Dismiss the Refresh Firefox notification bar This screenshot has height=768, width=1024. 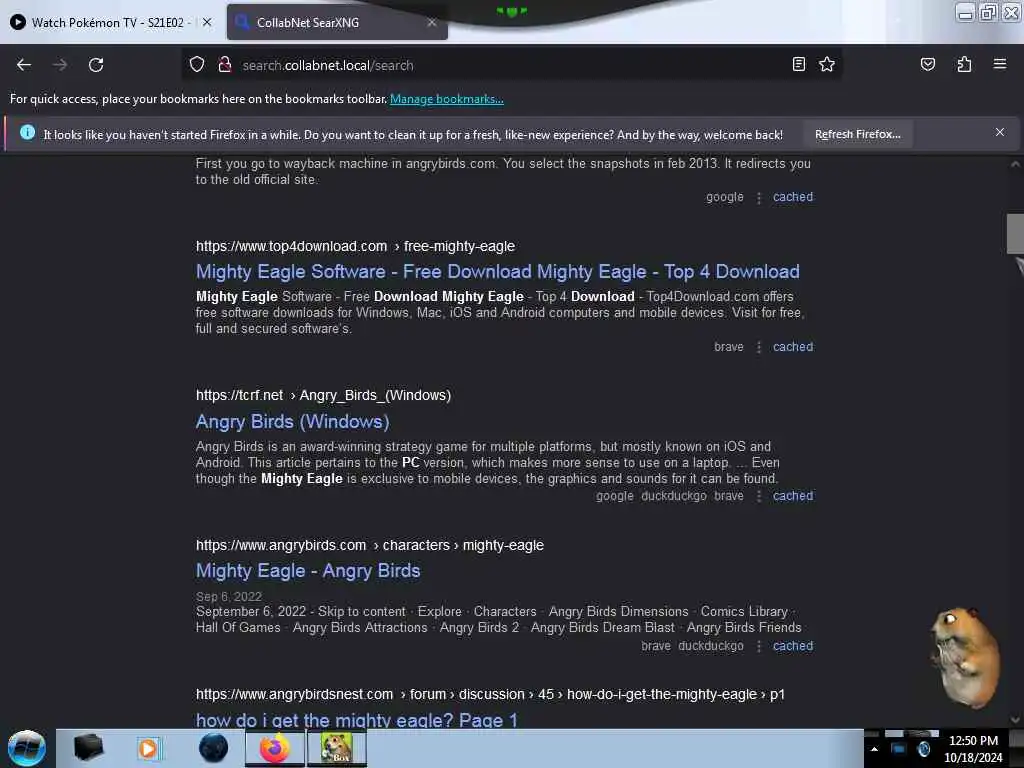(1000, 133)
